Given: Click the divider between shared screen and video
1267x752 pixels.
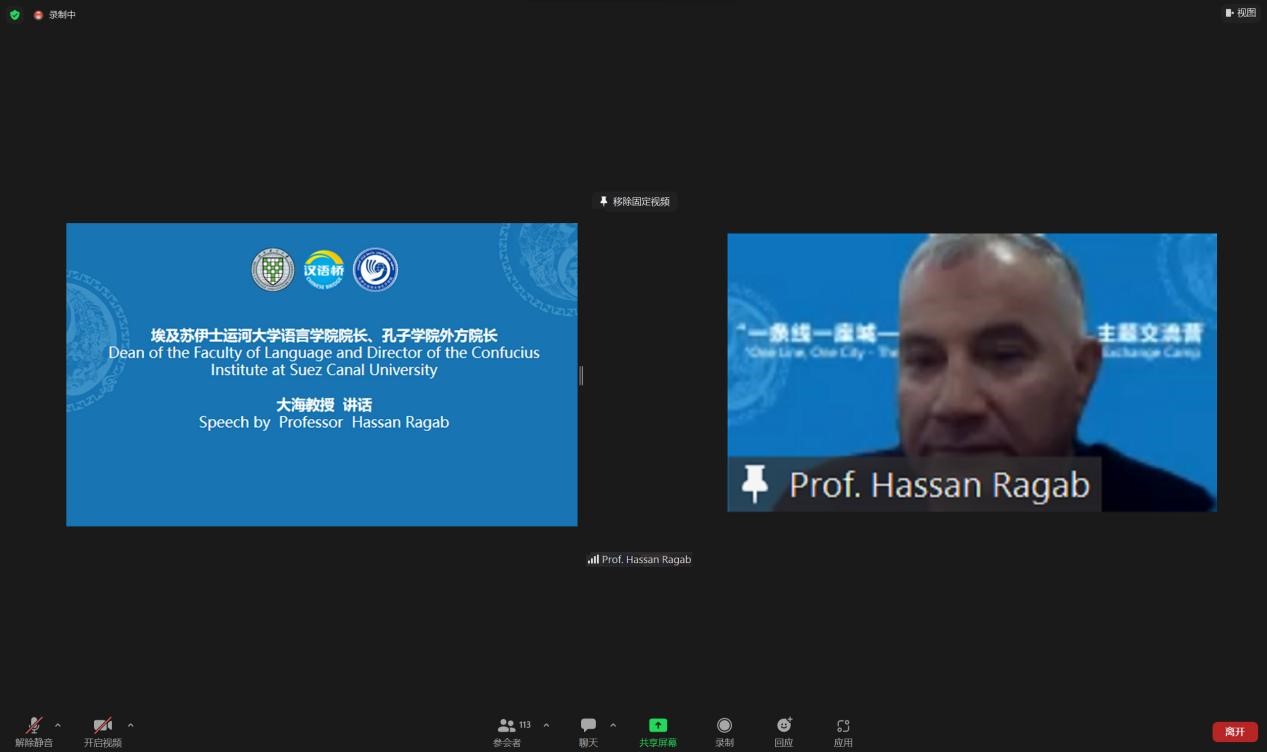Looking at the screenshot, I should point(581,375).
